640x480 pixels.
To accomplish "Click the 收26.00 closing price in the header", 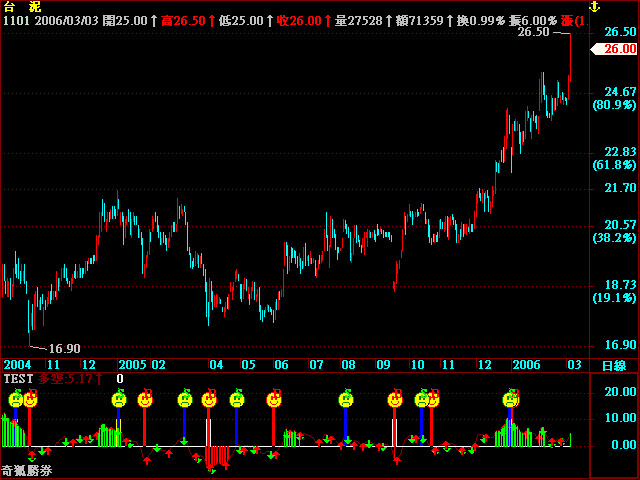I will pos(298,20).
